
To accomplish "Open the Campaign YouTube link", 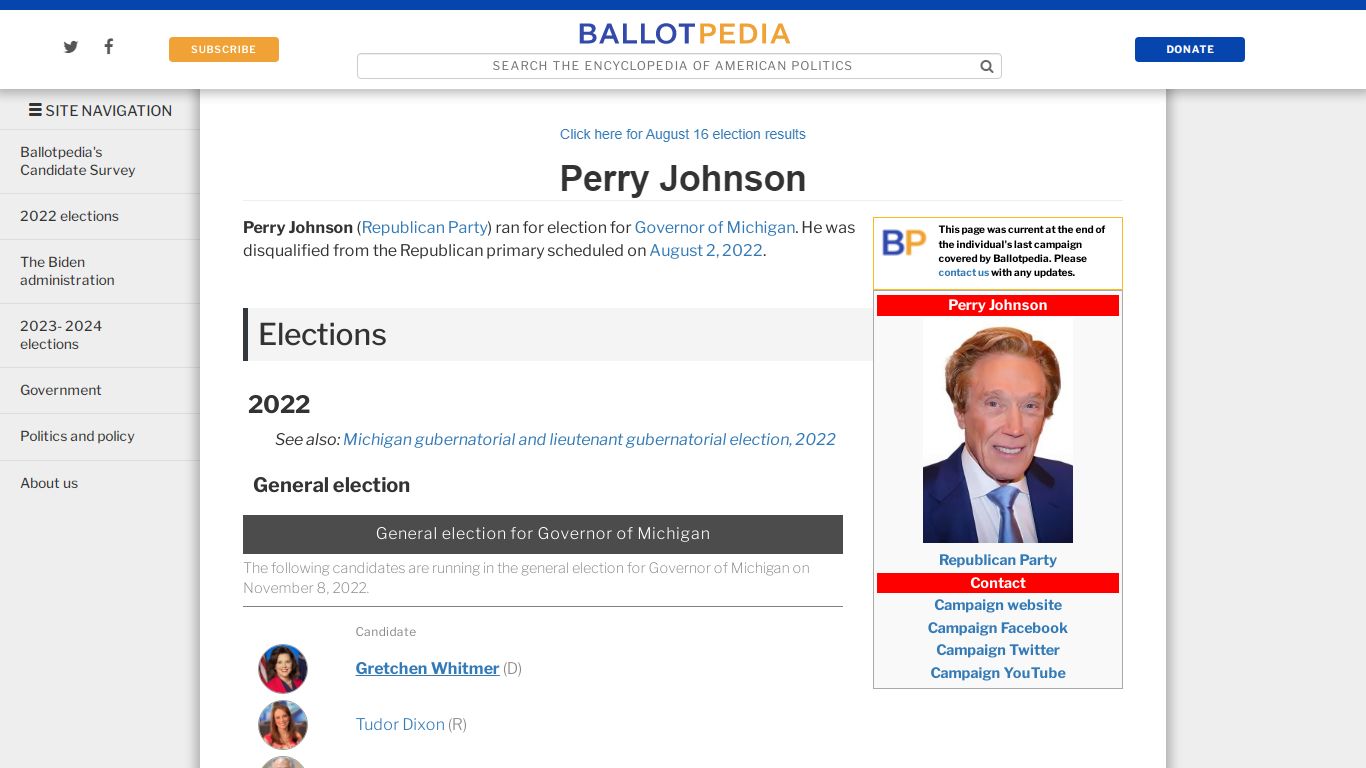I will [x=998, y=673].
